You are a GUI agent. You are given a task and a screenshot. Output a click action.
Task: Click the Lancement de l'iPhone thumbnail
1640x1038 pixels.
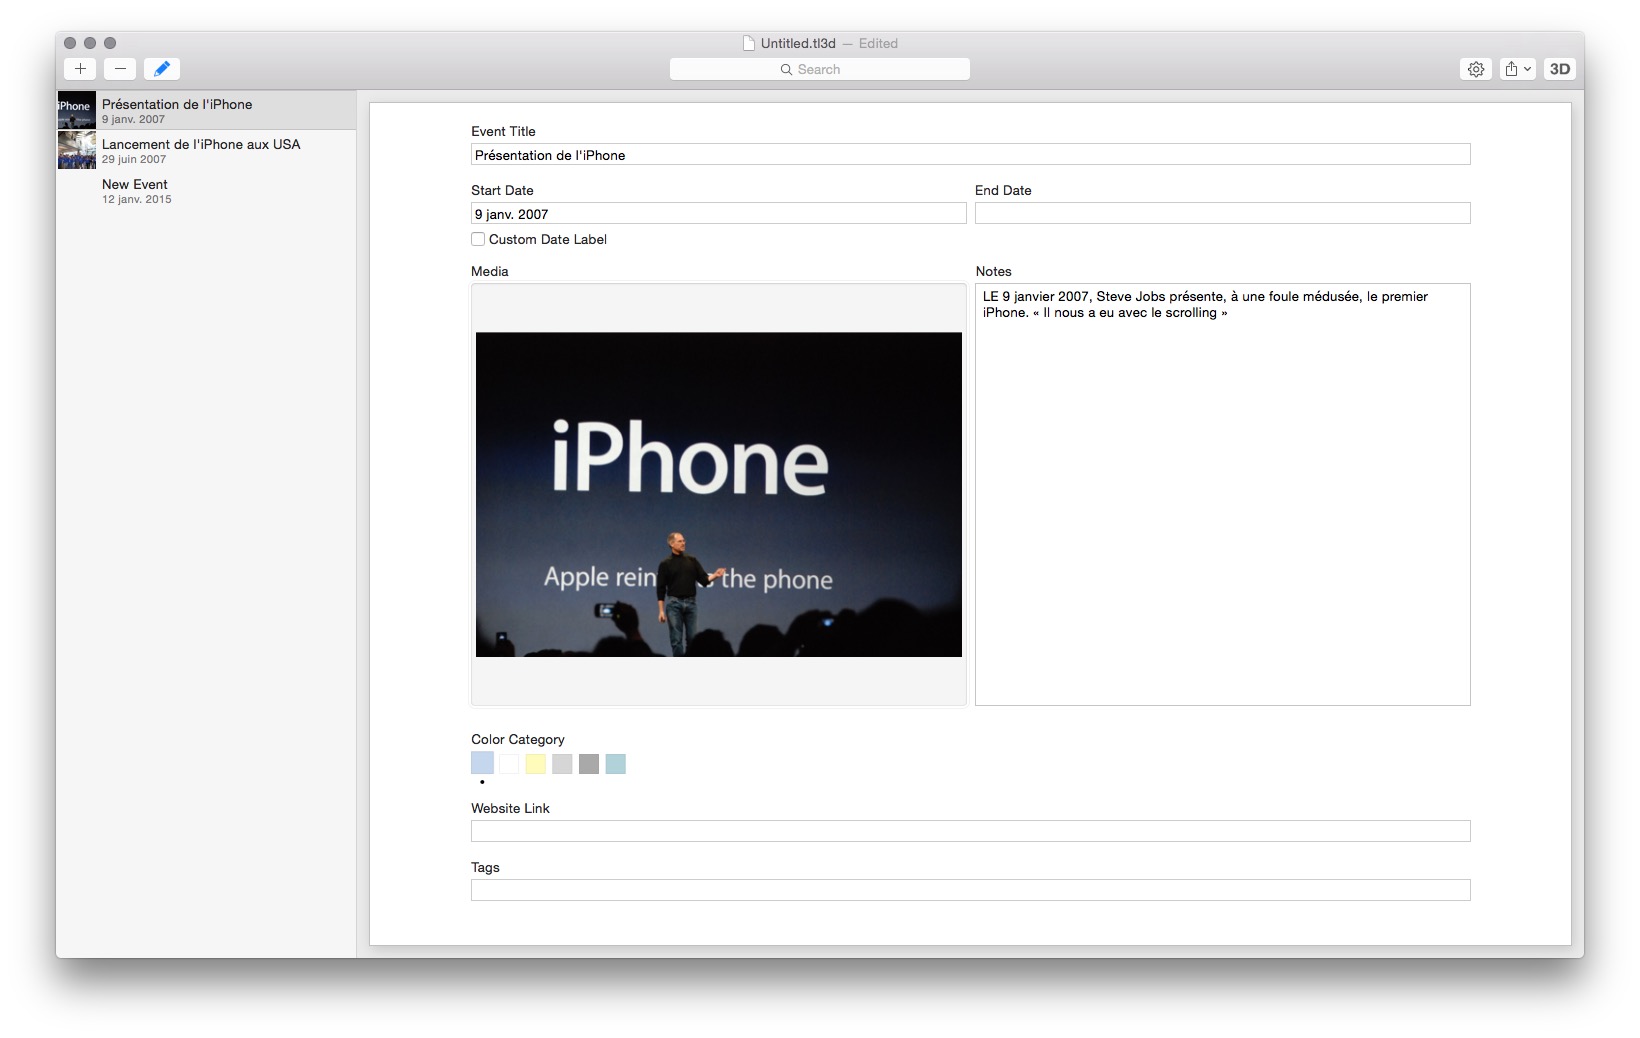point(76,150)
